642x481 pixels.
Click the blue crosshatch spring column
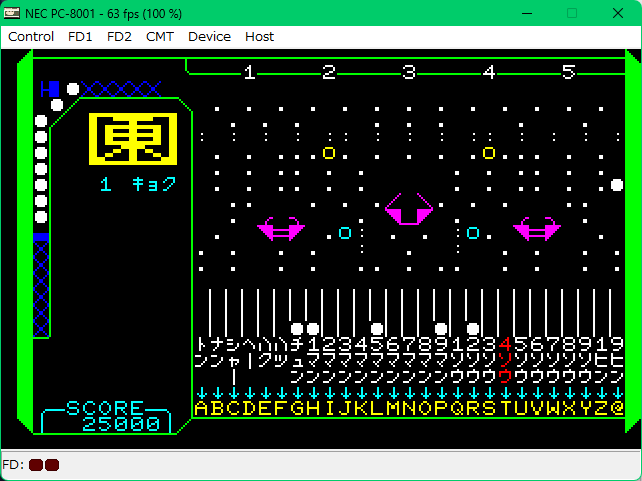click(41, 285)
